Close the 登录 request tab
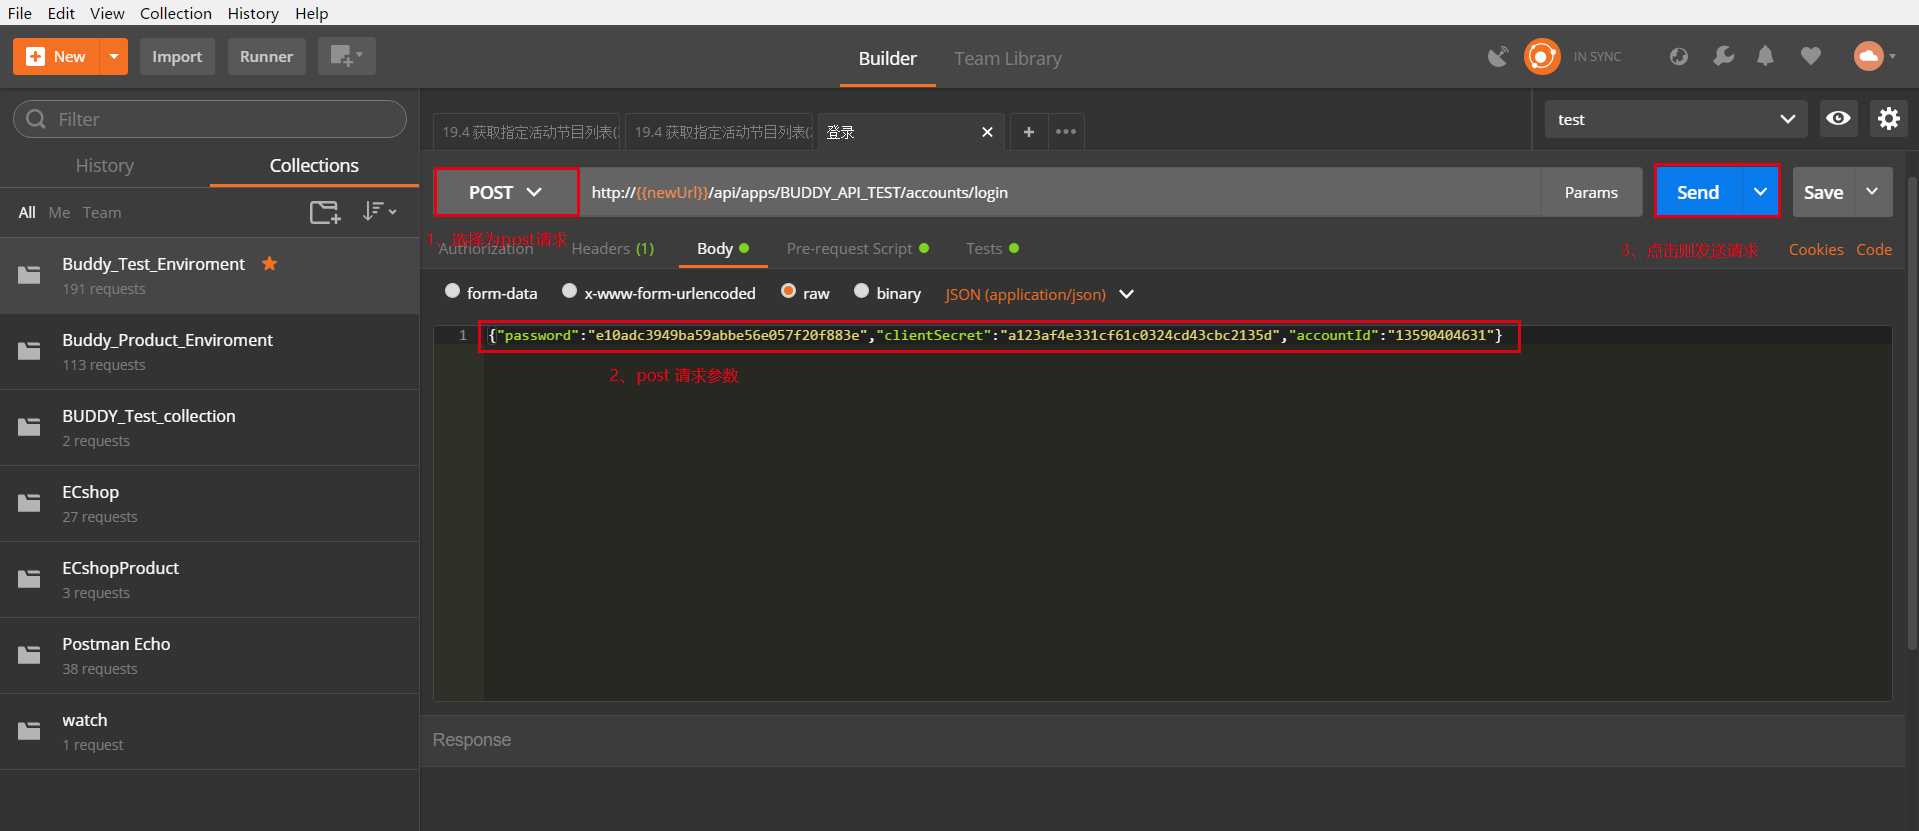Viewport: 1919px width, 831px height. click(x=987, y=132)
